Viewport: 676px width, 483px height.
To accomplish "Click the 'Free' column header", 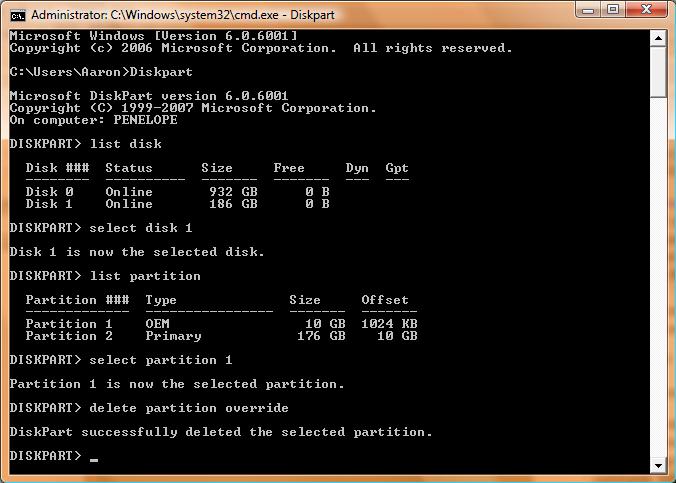I will click(289, 168).
